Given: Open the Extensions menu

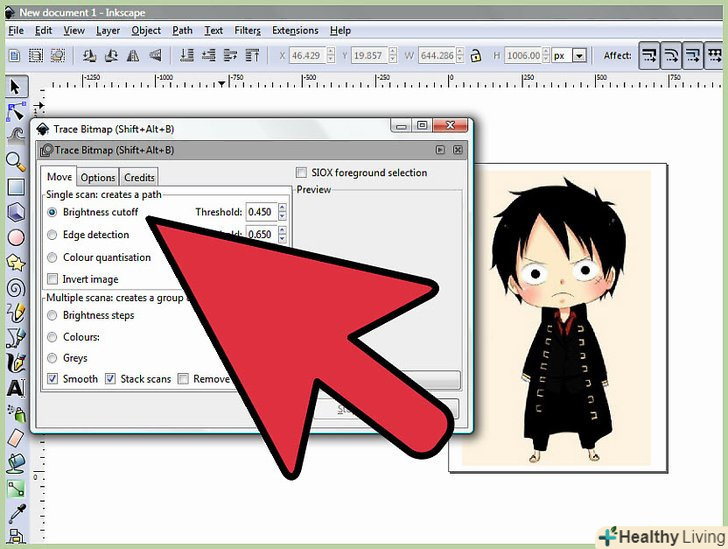Looking at the screenshot, I should (295, 31).
